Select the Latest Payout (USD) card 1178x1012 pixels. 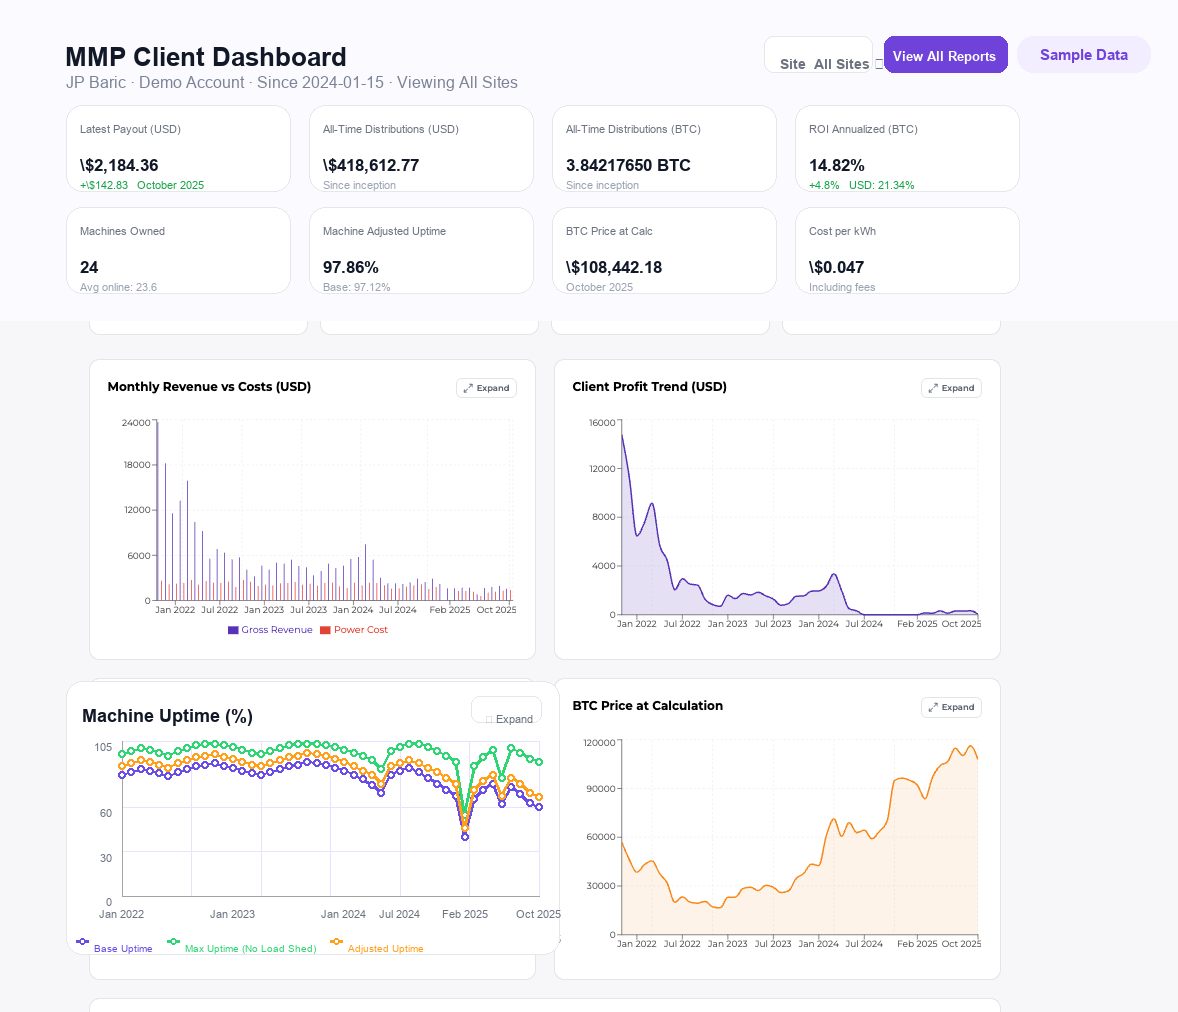pos(178,148)
